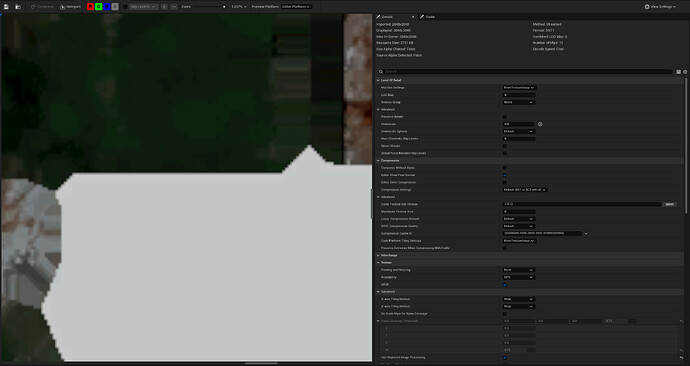The image size is (690, 366).
Task: Click Maximum Texture Size field
Action: pos(519,212)
